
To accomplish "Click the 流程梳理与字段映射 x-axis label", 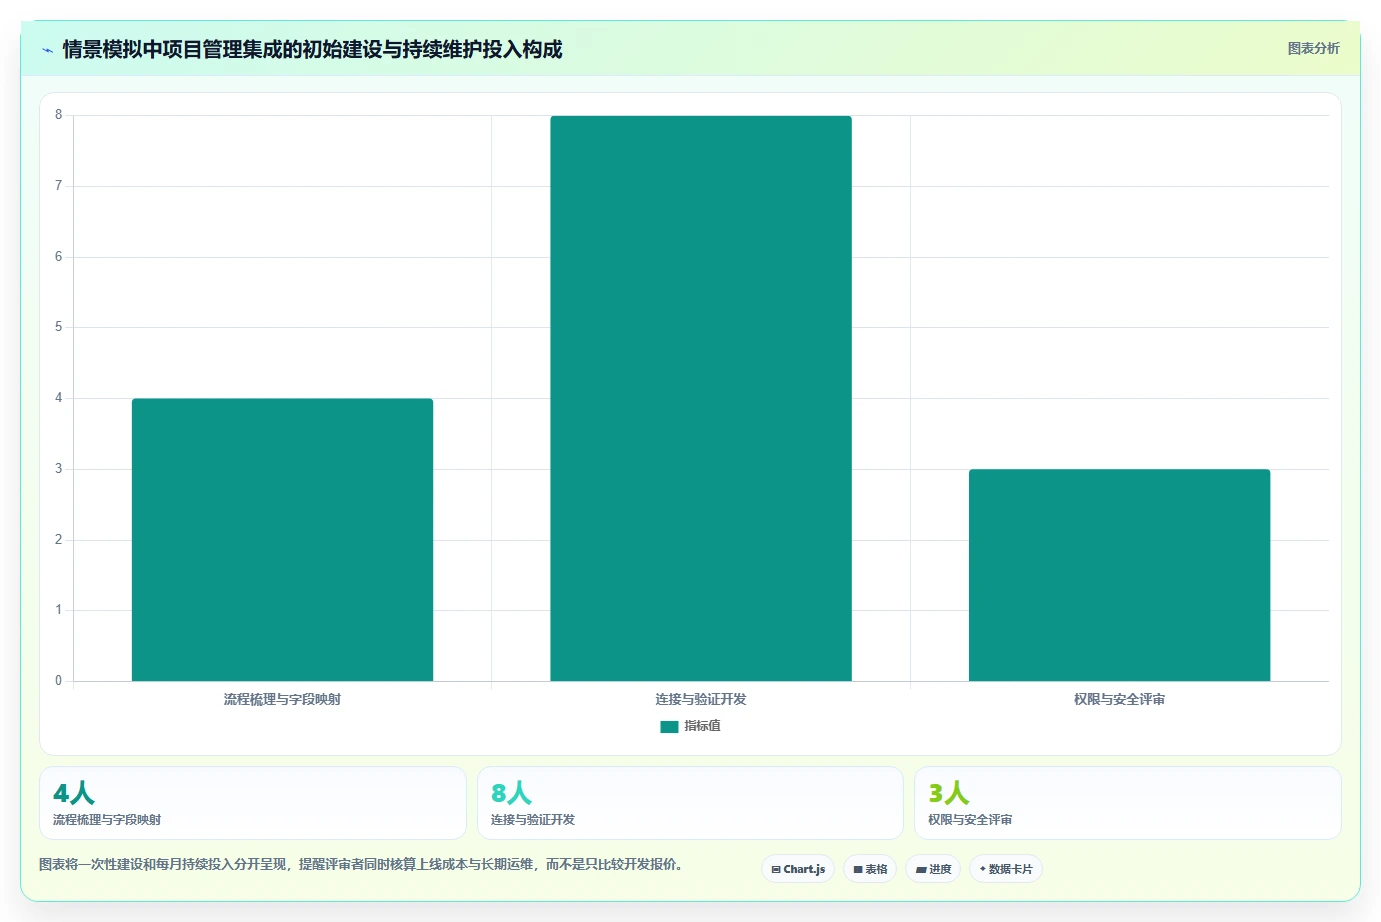I will point(282,699).
